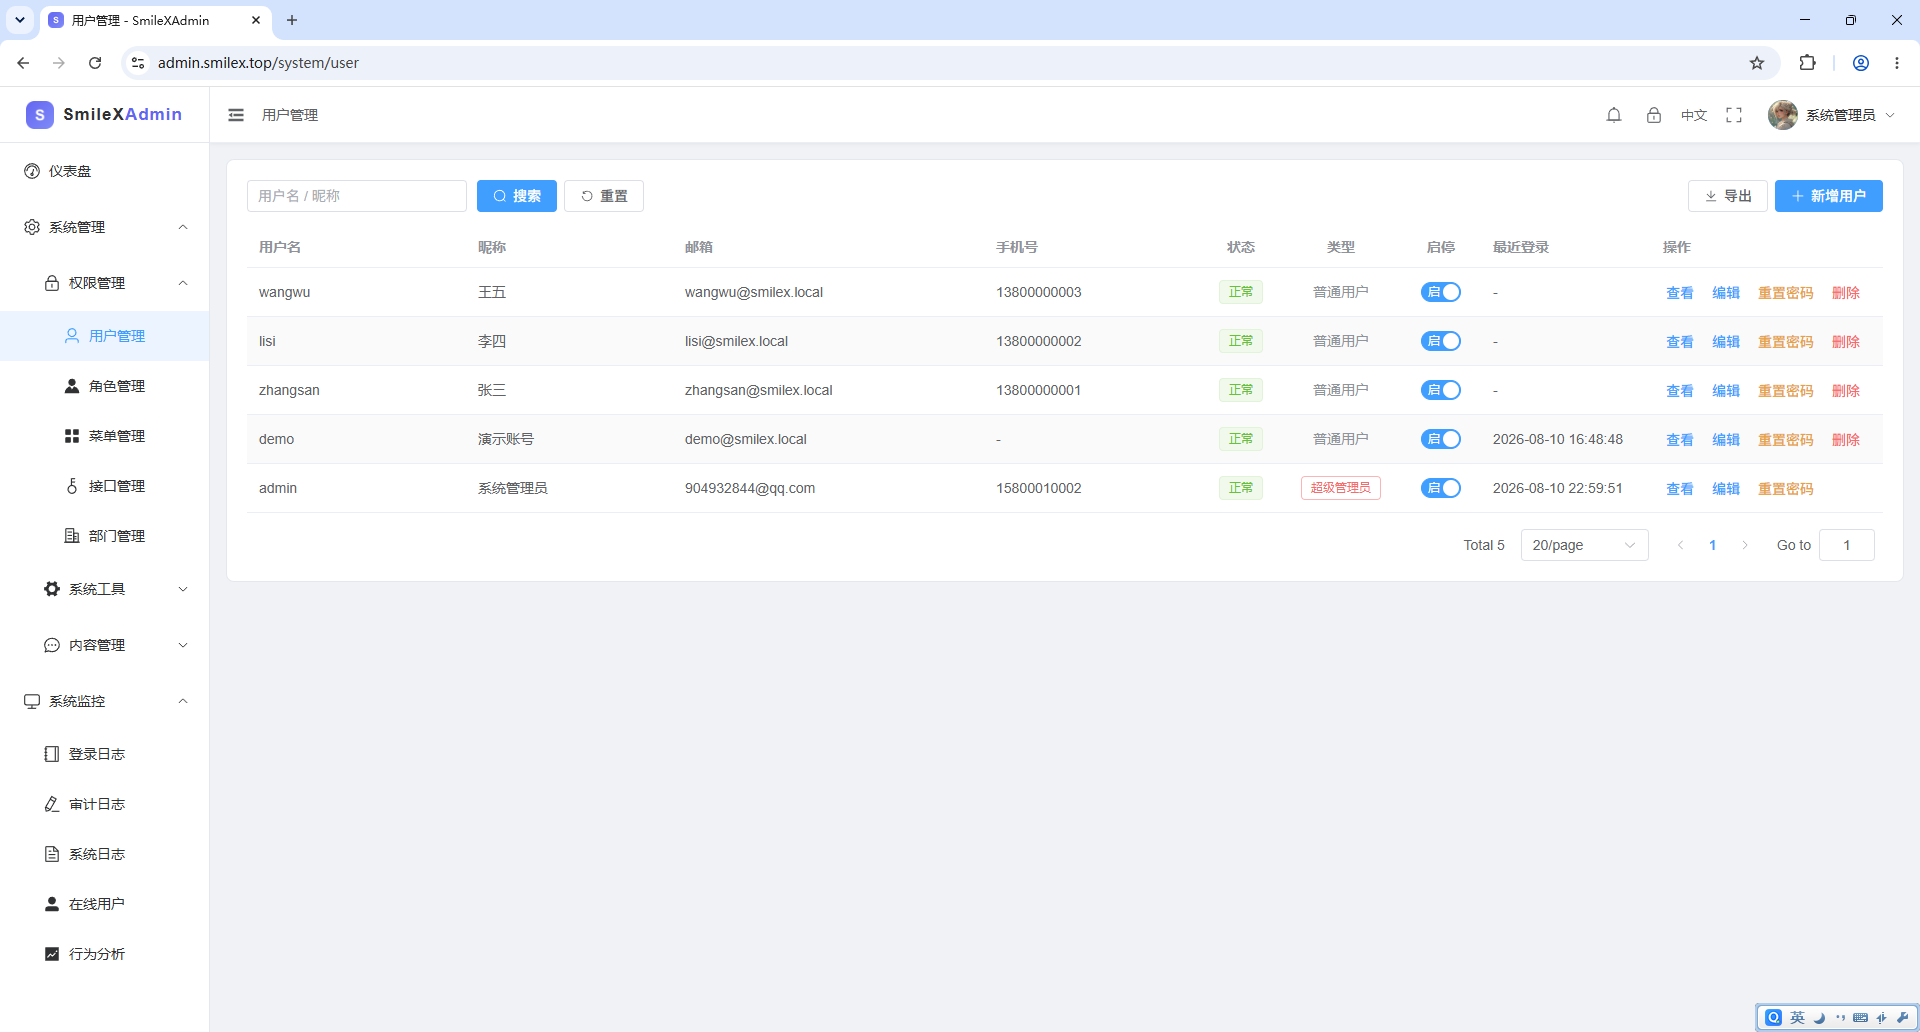Expand the 内容管理 menu group
The image size is (1920, 1032).
[105, 645]
